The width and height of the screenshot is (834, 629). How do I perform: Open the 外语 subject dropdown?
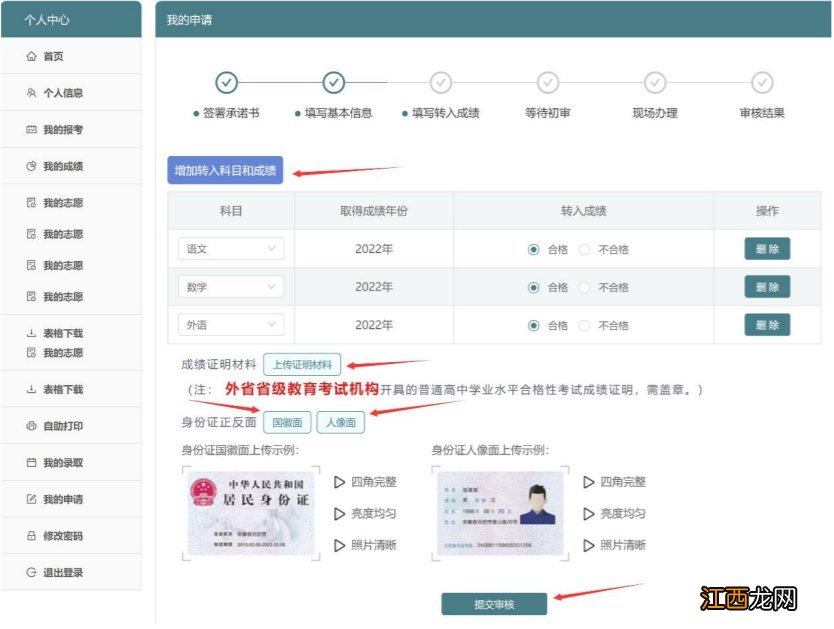231,324
